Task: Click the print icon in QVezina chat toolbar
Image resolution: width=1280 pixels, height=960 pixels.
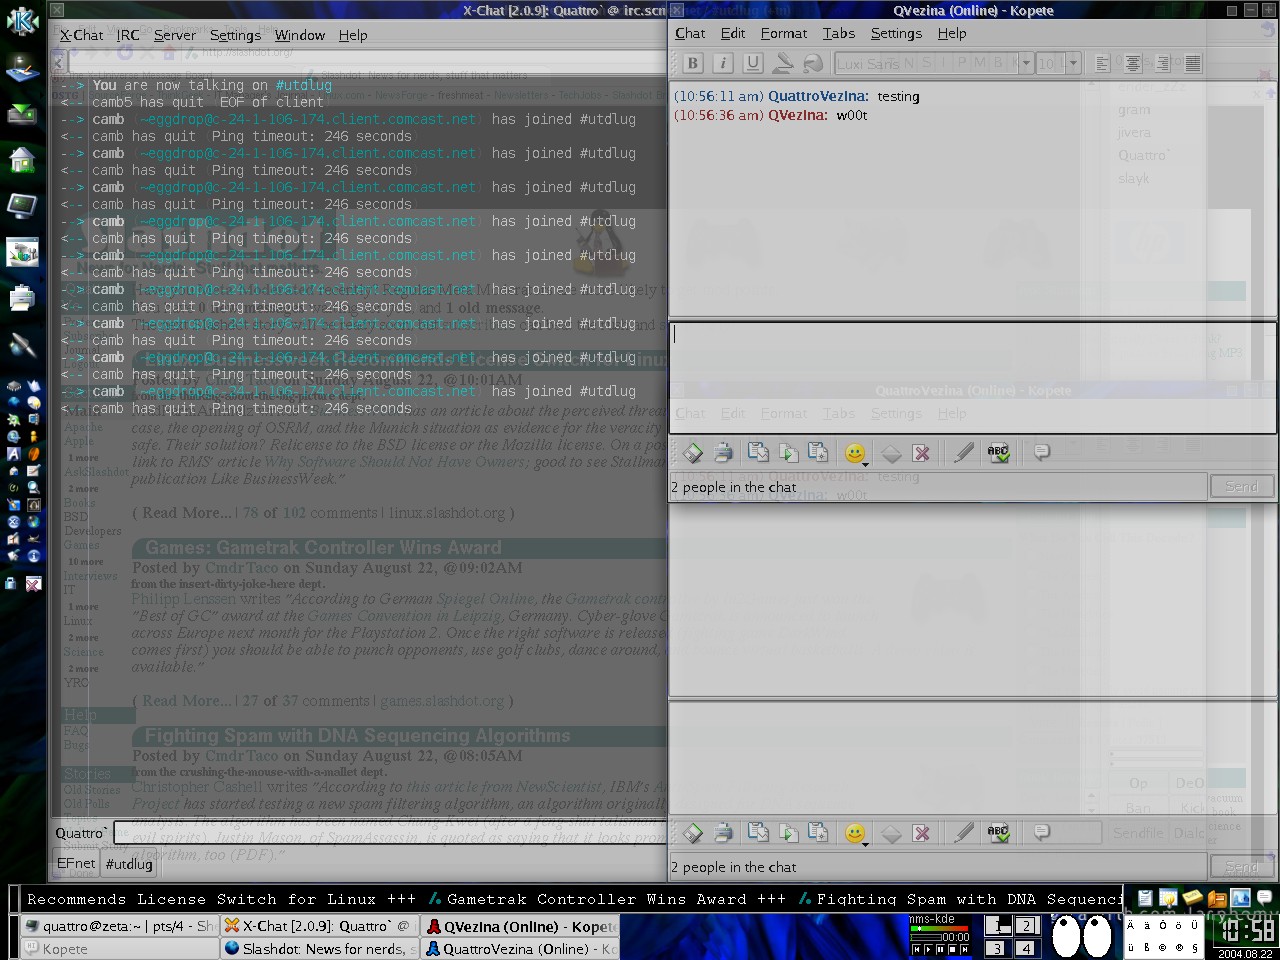Action: point(723,453)
